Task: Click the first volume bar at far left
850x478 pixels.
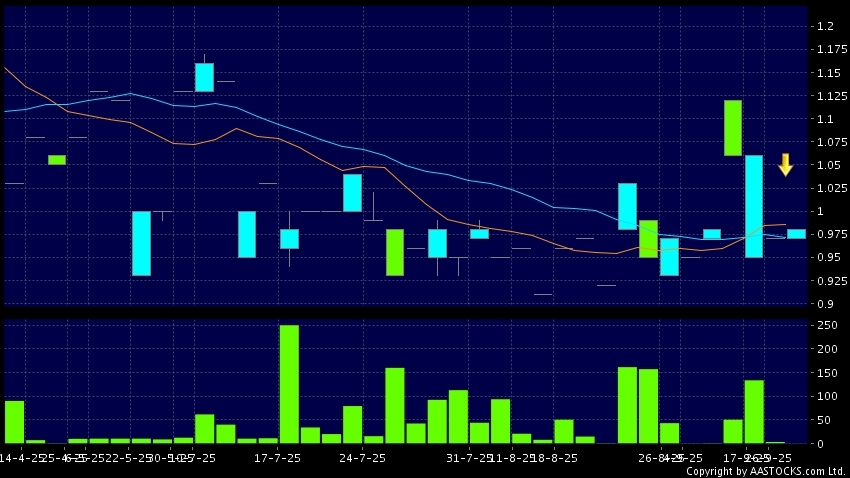Action: 14,421
